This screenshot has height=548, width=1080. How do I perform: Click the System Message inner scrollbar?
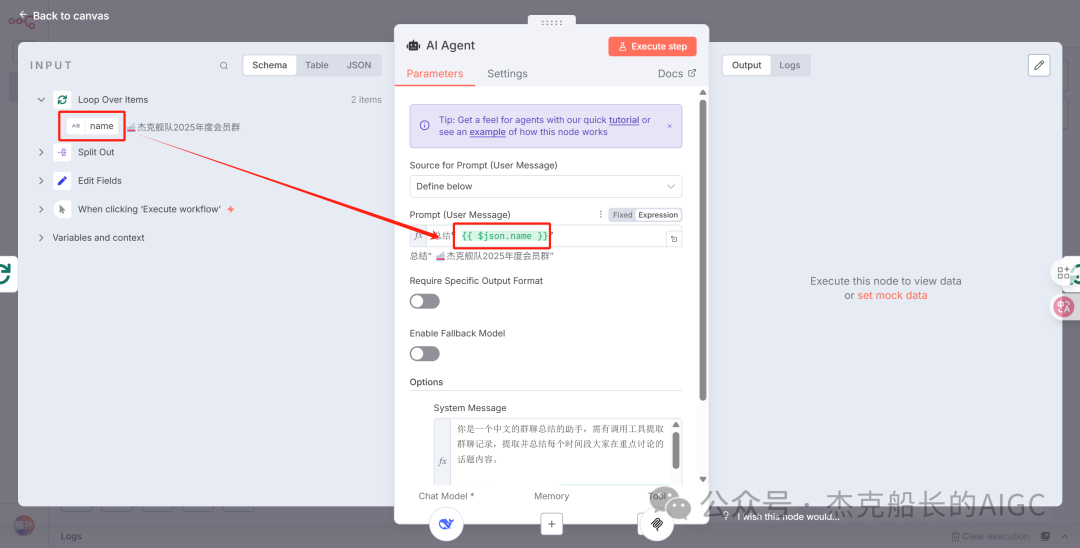coord(676,450)
